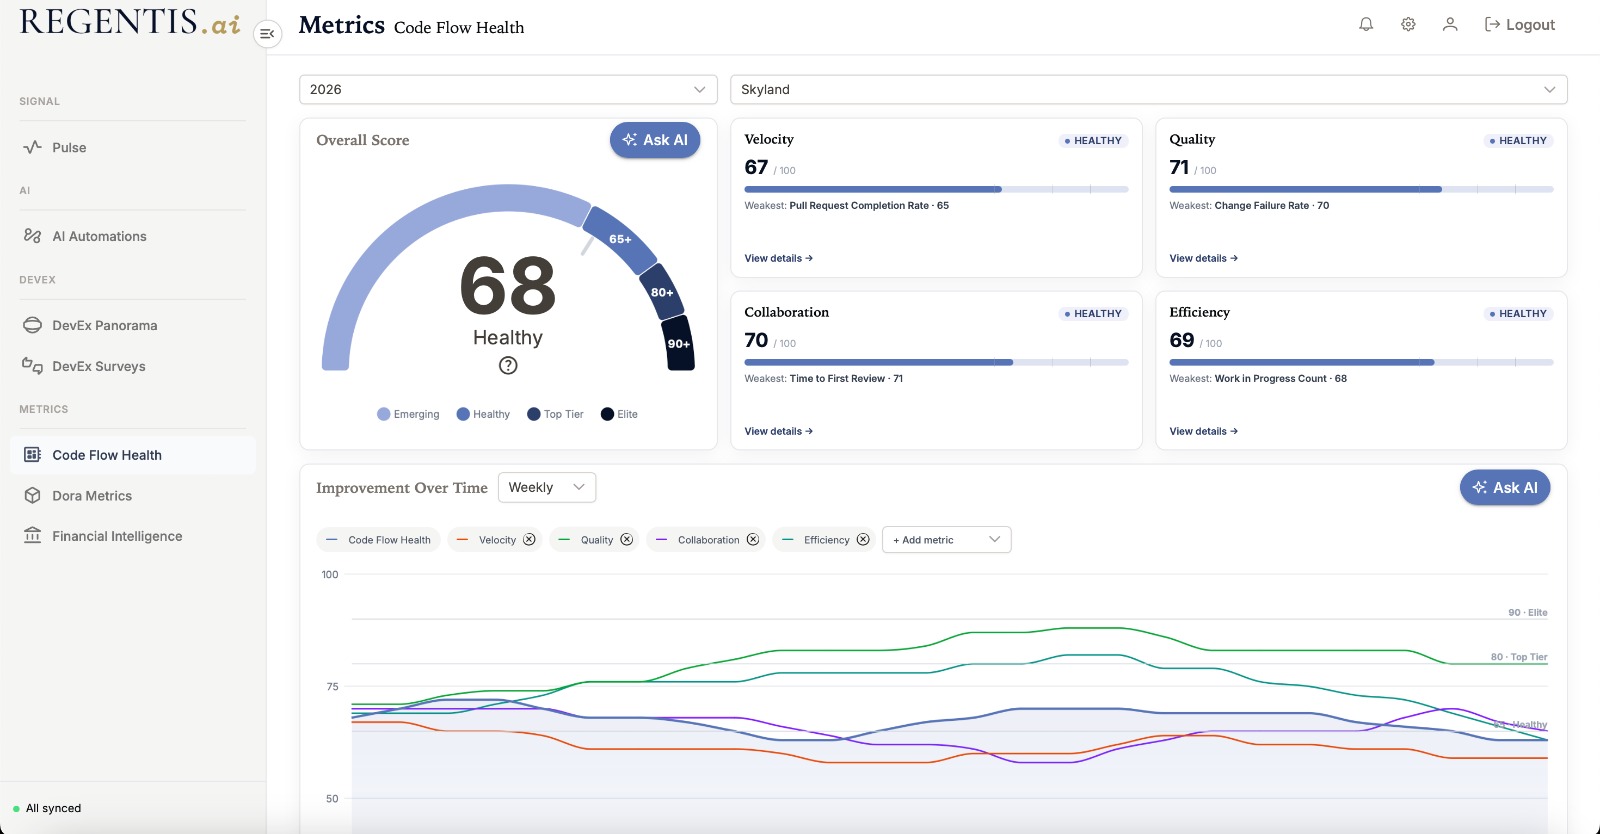Click the Velocity score progress bar
Screen dimensions: 1600x834
tap(936, 189)
